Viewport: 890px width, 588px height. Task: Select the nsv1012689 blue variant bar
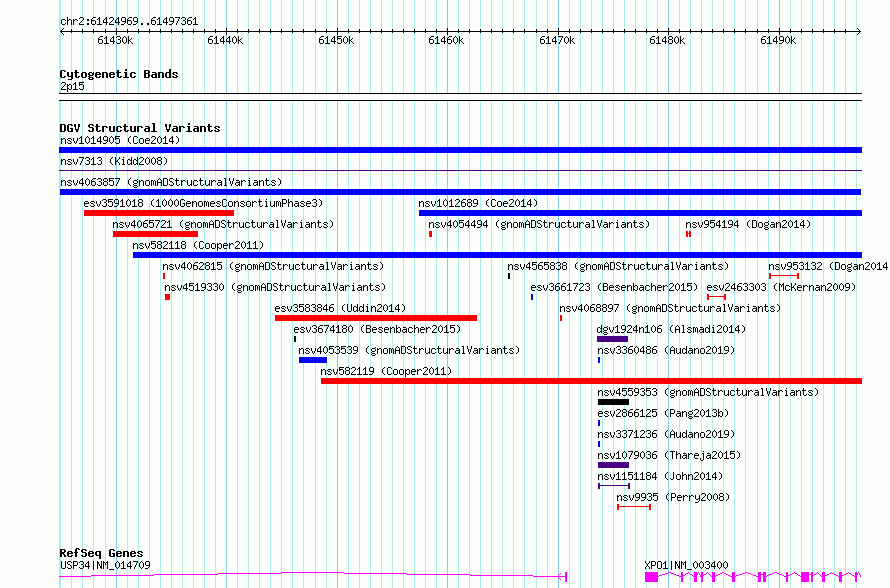pos(640,213)
